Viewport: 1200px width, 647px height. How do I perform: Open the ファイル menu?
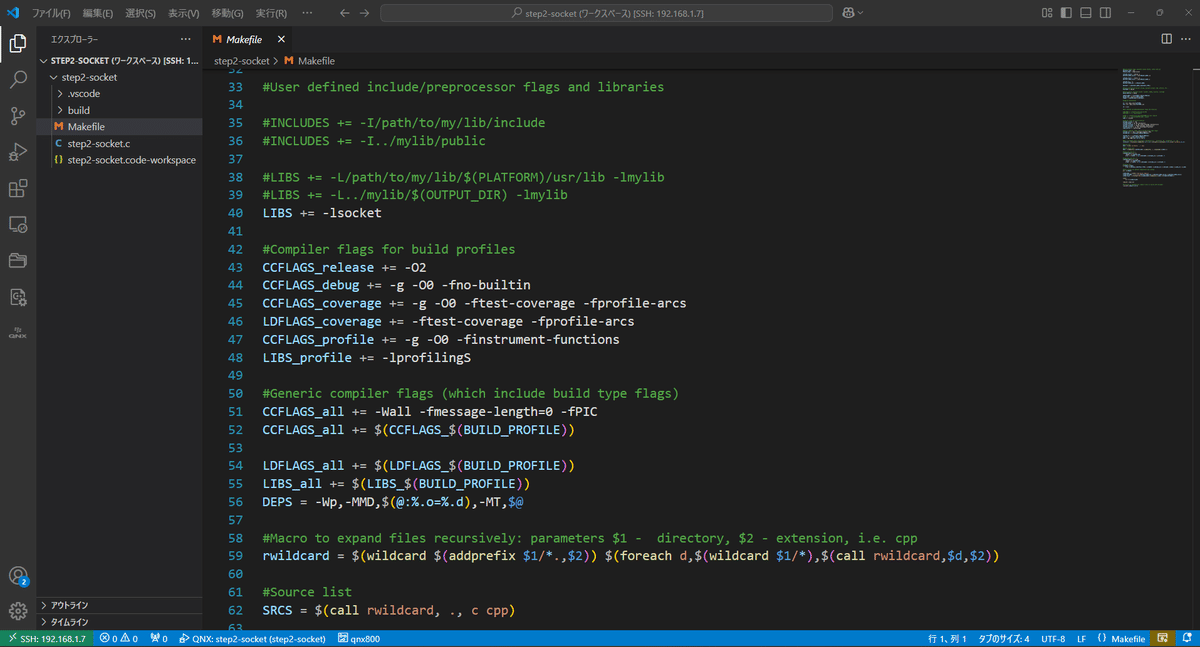coord(50,12)
